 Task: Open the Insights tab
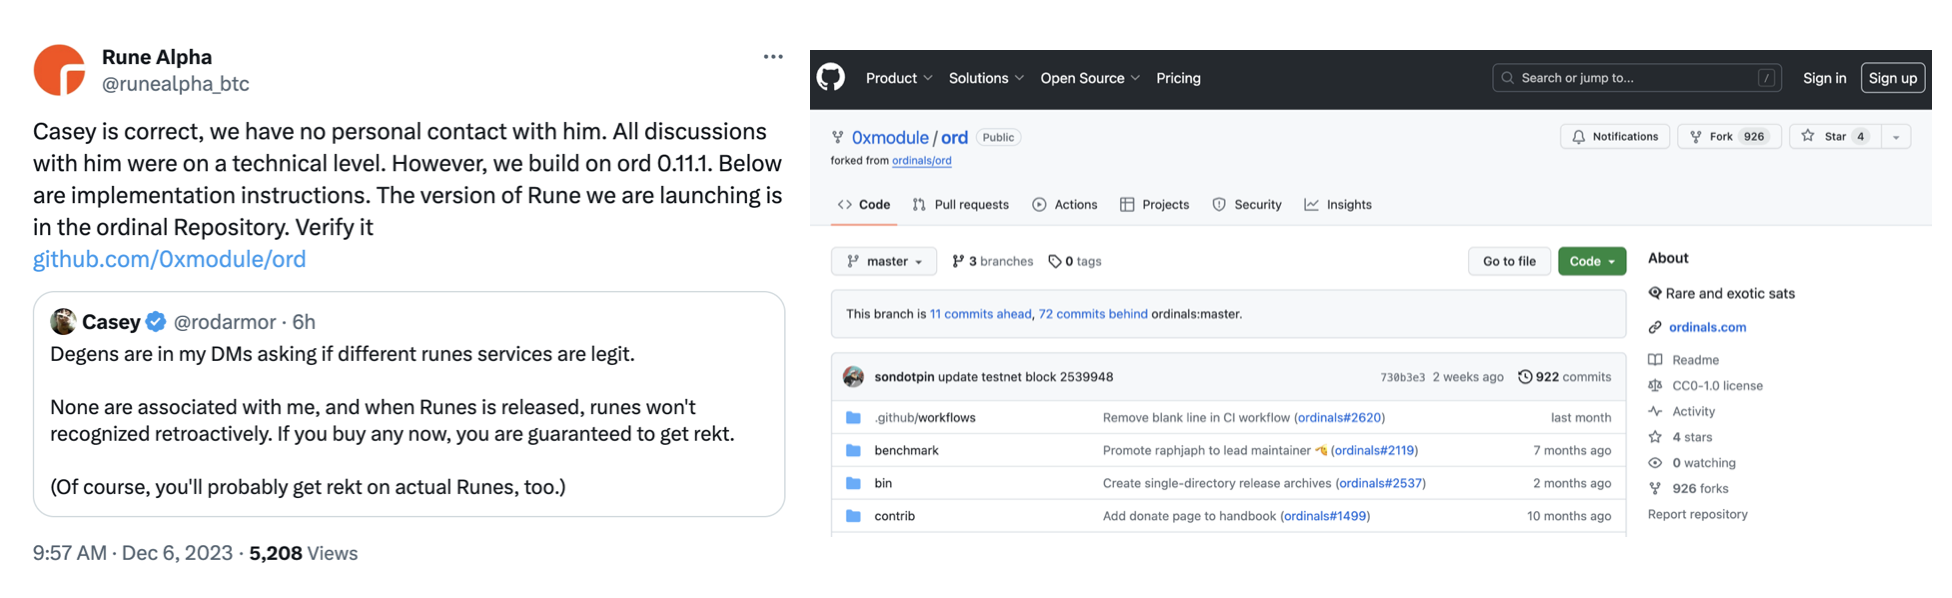(1338, 205)
